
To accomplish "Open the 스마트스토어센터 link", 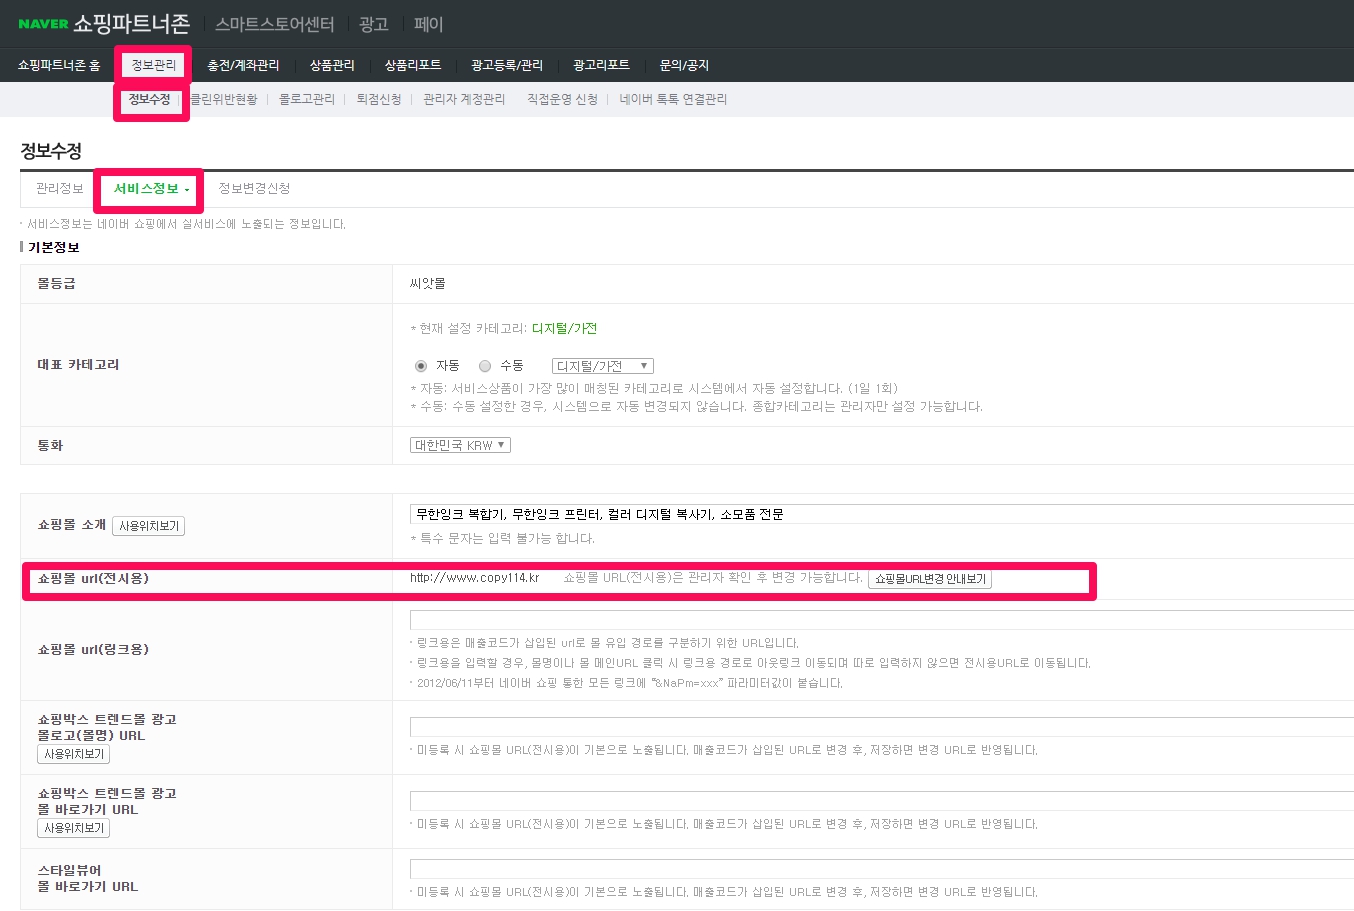I will [275, 24].
